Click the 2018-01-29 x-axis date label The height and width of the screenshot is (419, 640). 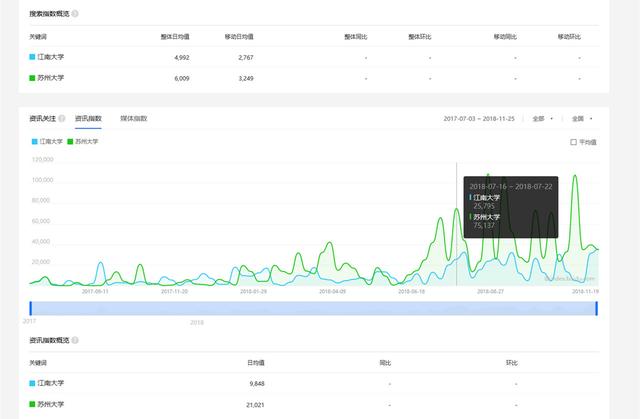[253, 291]
